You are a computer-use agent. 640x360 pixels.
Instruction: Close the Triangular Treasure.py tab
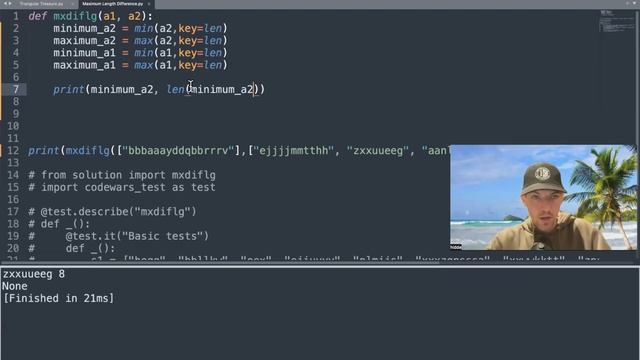72,4
